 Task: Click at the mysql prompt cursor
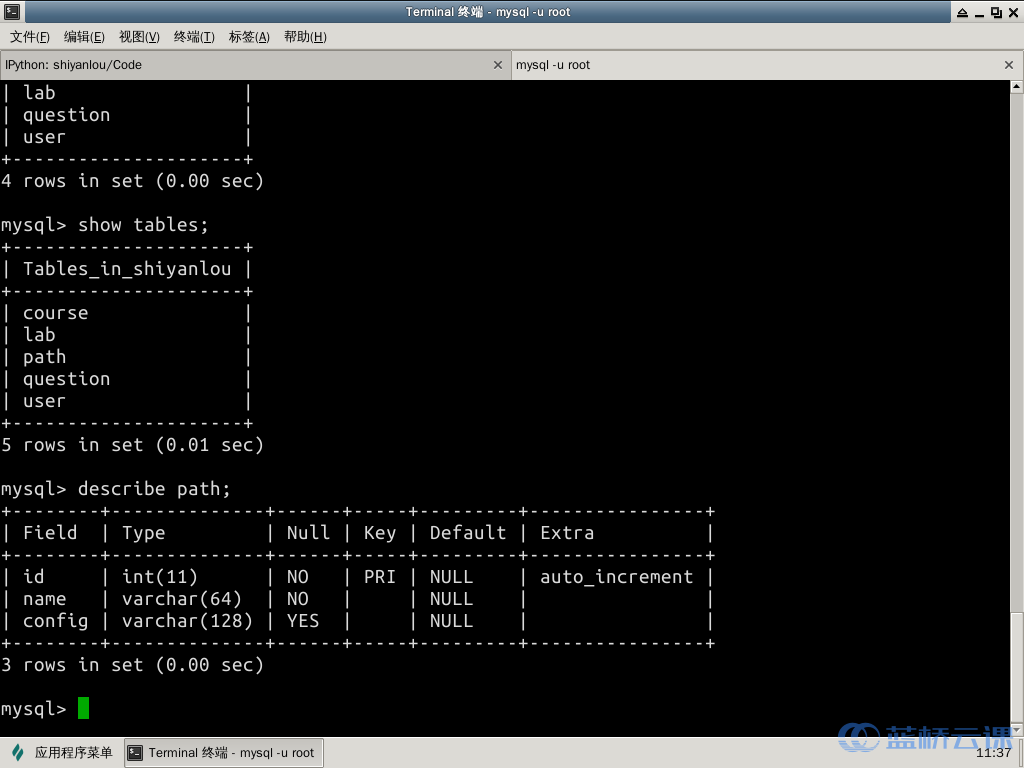(83, 709)
